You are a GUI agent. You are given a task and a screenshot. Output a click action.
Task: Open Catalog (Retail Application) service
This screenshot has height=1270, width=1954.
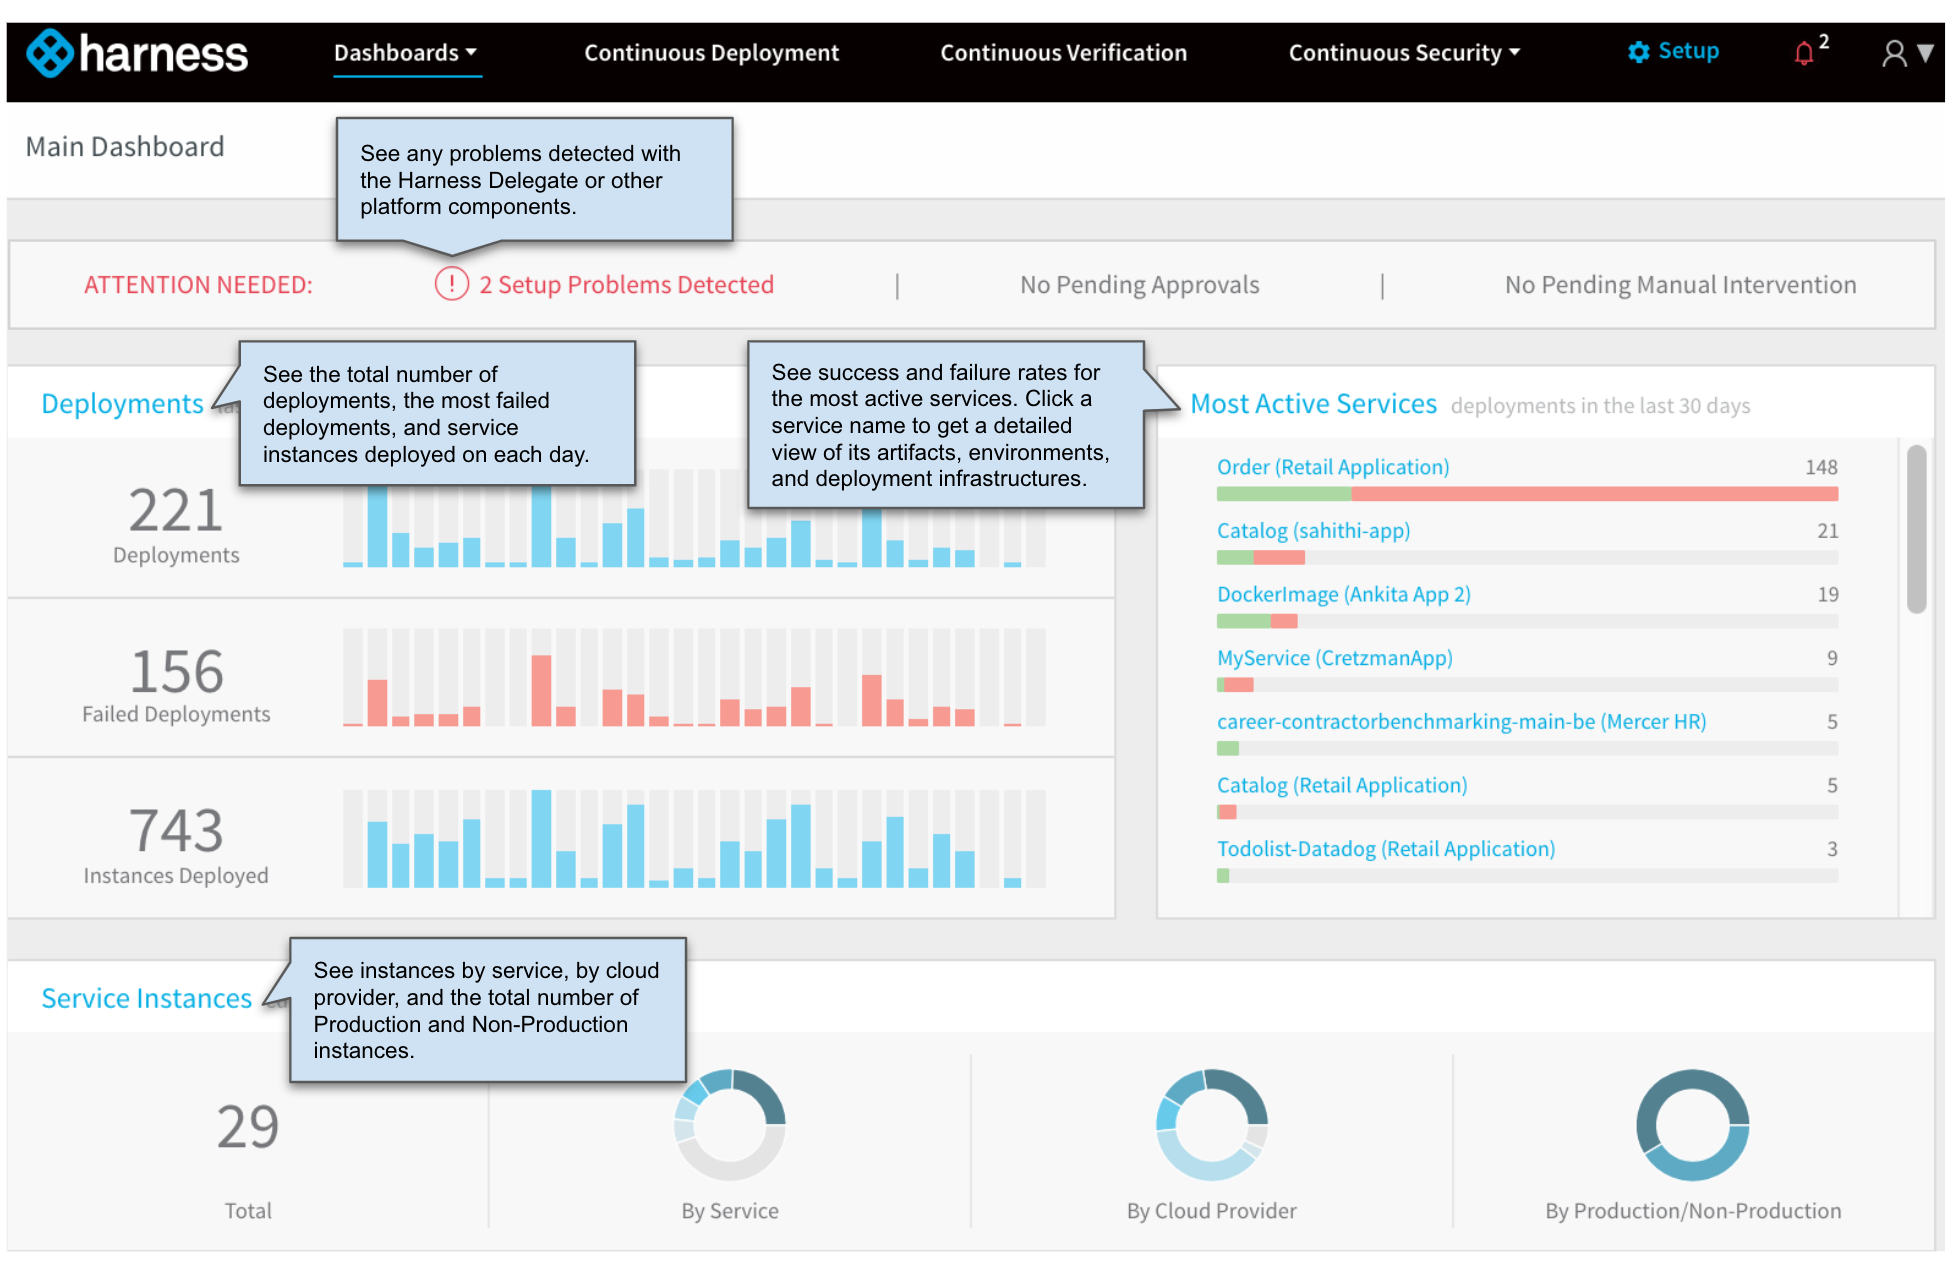tap(1342, 785)
